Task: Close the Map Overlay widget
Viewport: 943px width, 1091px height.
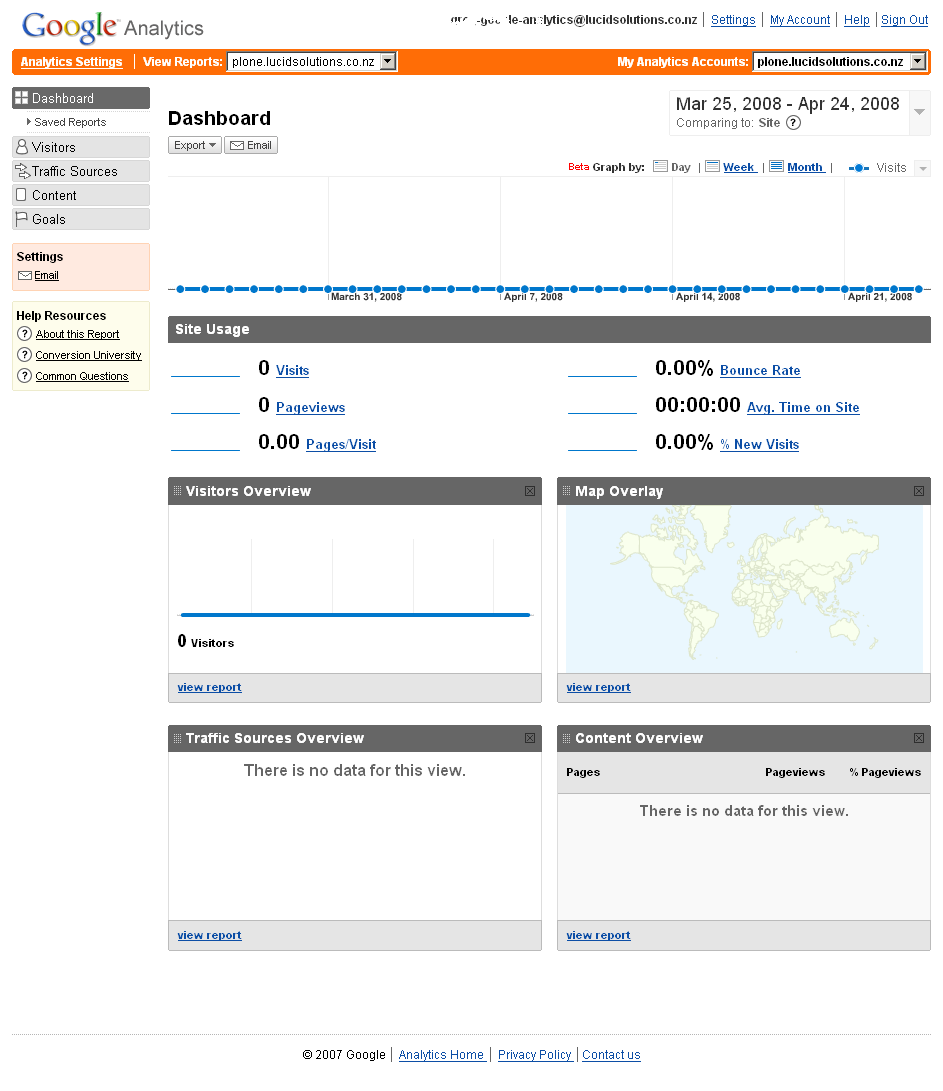Action: [919, 491]
